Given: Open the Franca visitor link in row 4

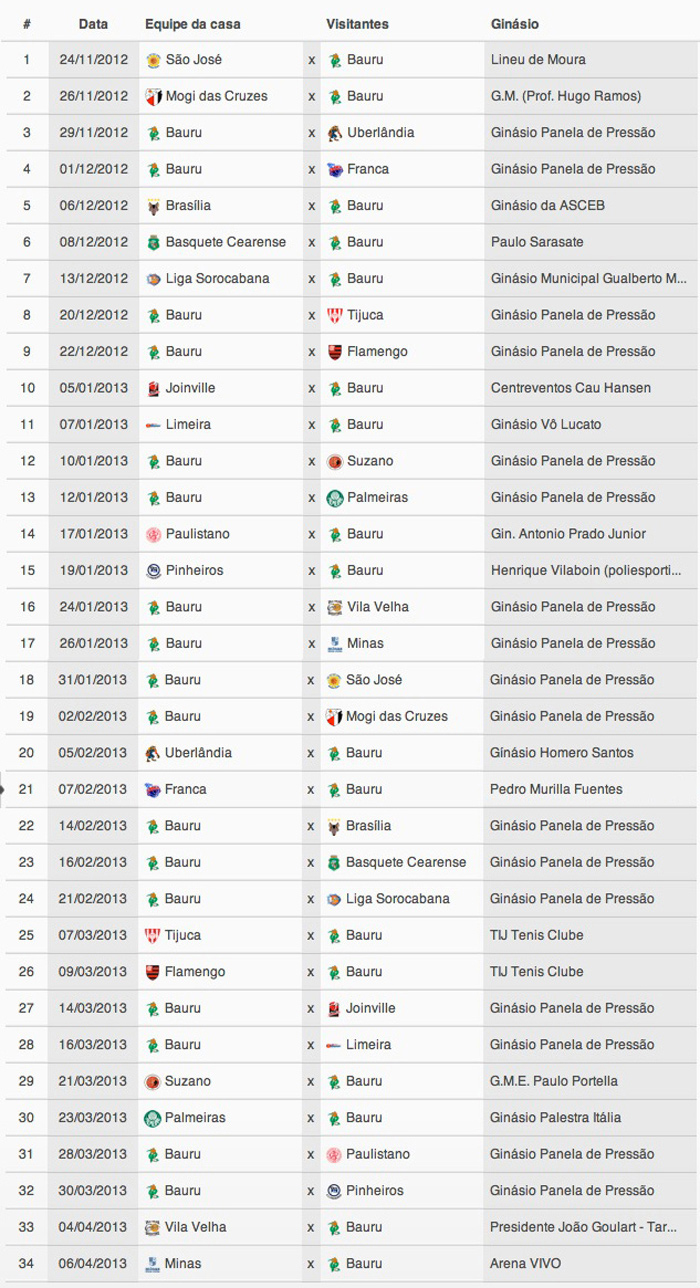Looking at the screenshot, I should pyautogui.click(x=368, y=170).
